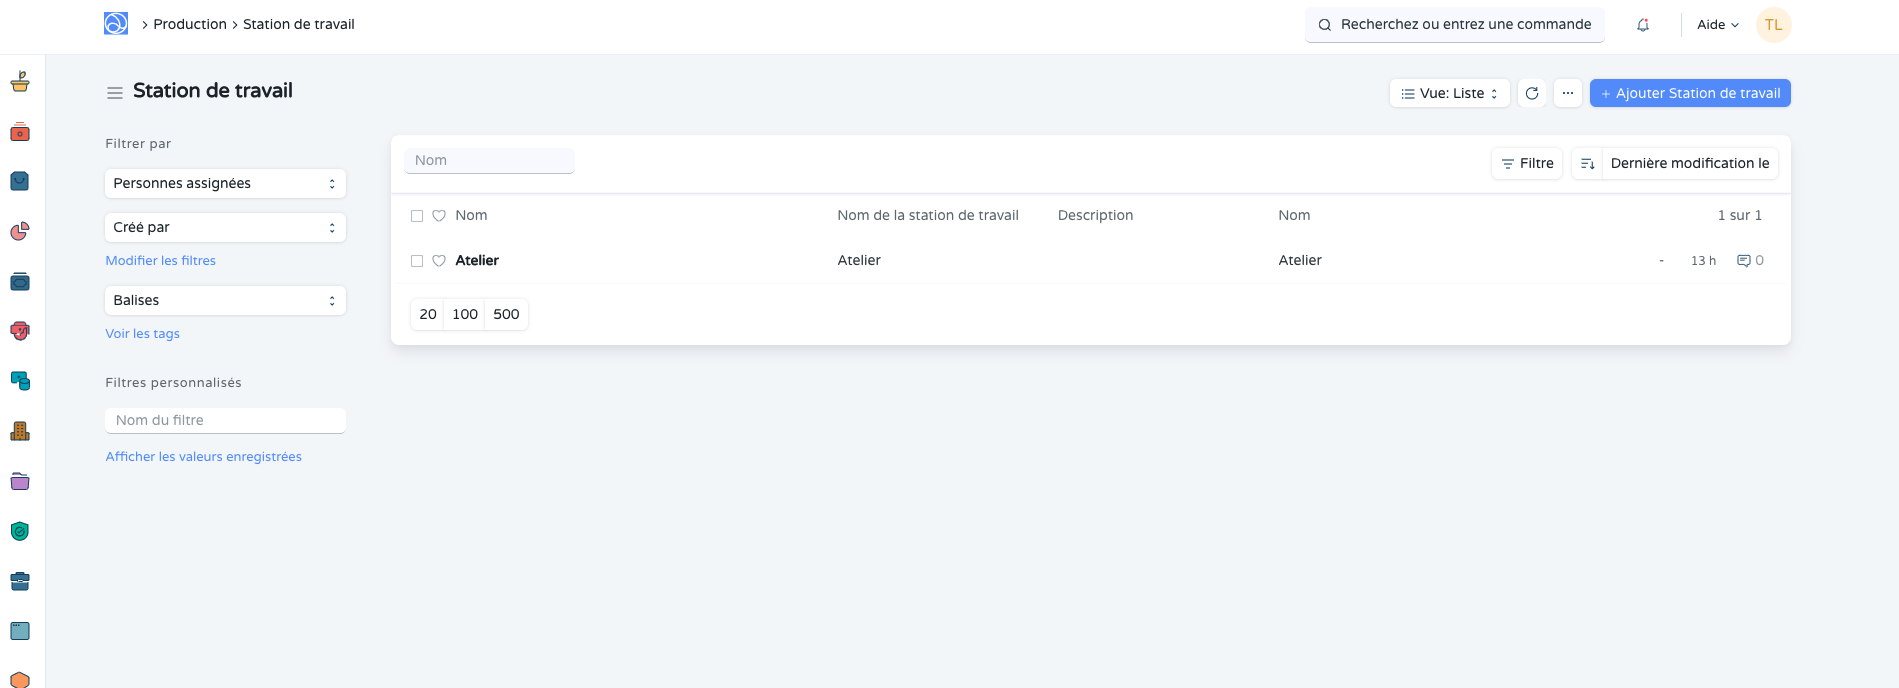Image resolution: width=1899 pixels, height=688 pixels.
Task: Click the purple folder sidebar icon
Action: click(x=20, y=481)
